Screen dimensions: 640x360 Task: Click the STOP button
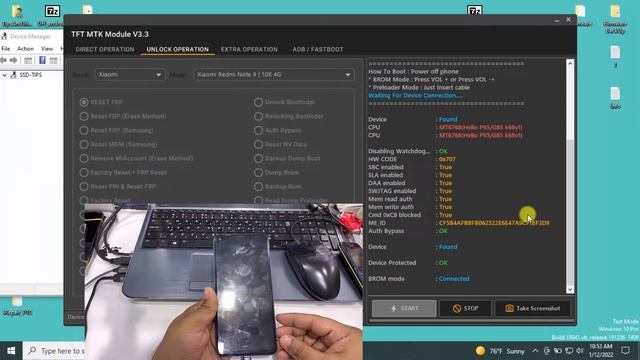(465, 309)
